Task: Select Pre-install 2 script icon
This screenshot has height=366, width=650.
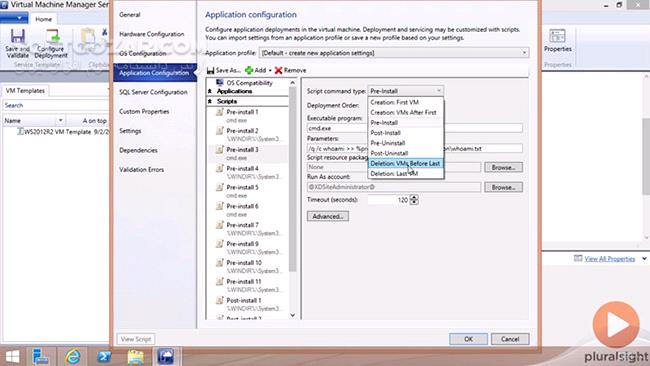Action: pyautogui.click(x=220, y=131)
